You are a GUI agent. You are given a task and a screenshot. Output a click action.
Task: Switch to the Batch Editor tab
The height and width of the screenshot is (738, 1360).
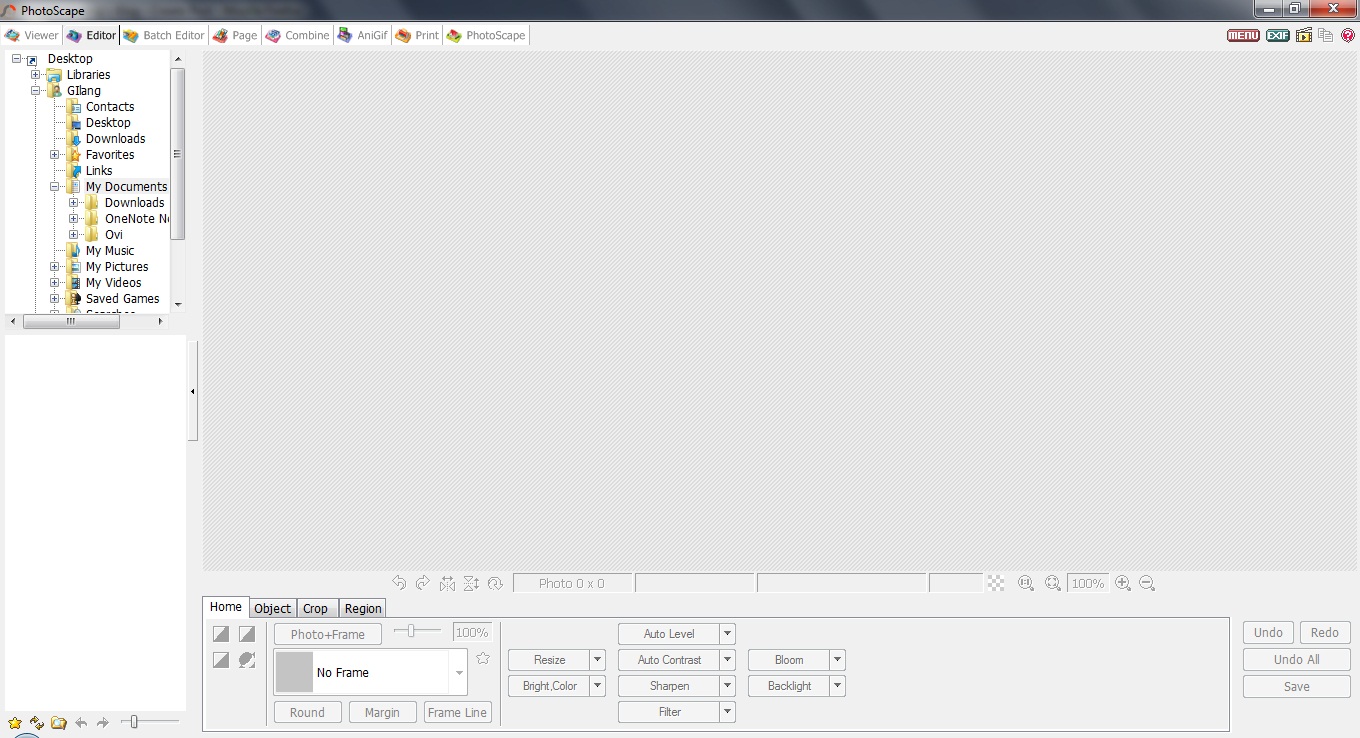pyautogui.click(x=164, y=35)
